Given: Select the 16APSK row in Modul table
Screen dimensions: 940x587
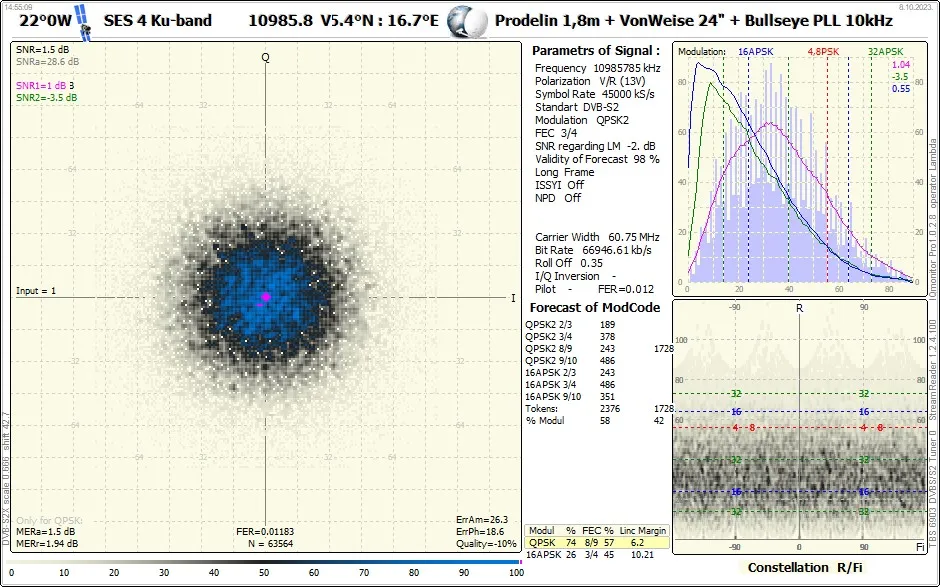Looking at the screenshot, I should tap(596, 554).
